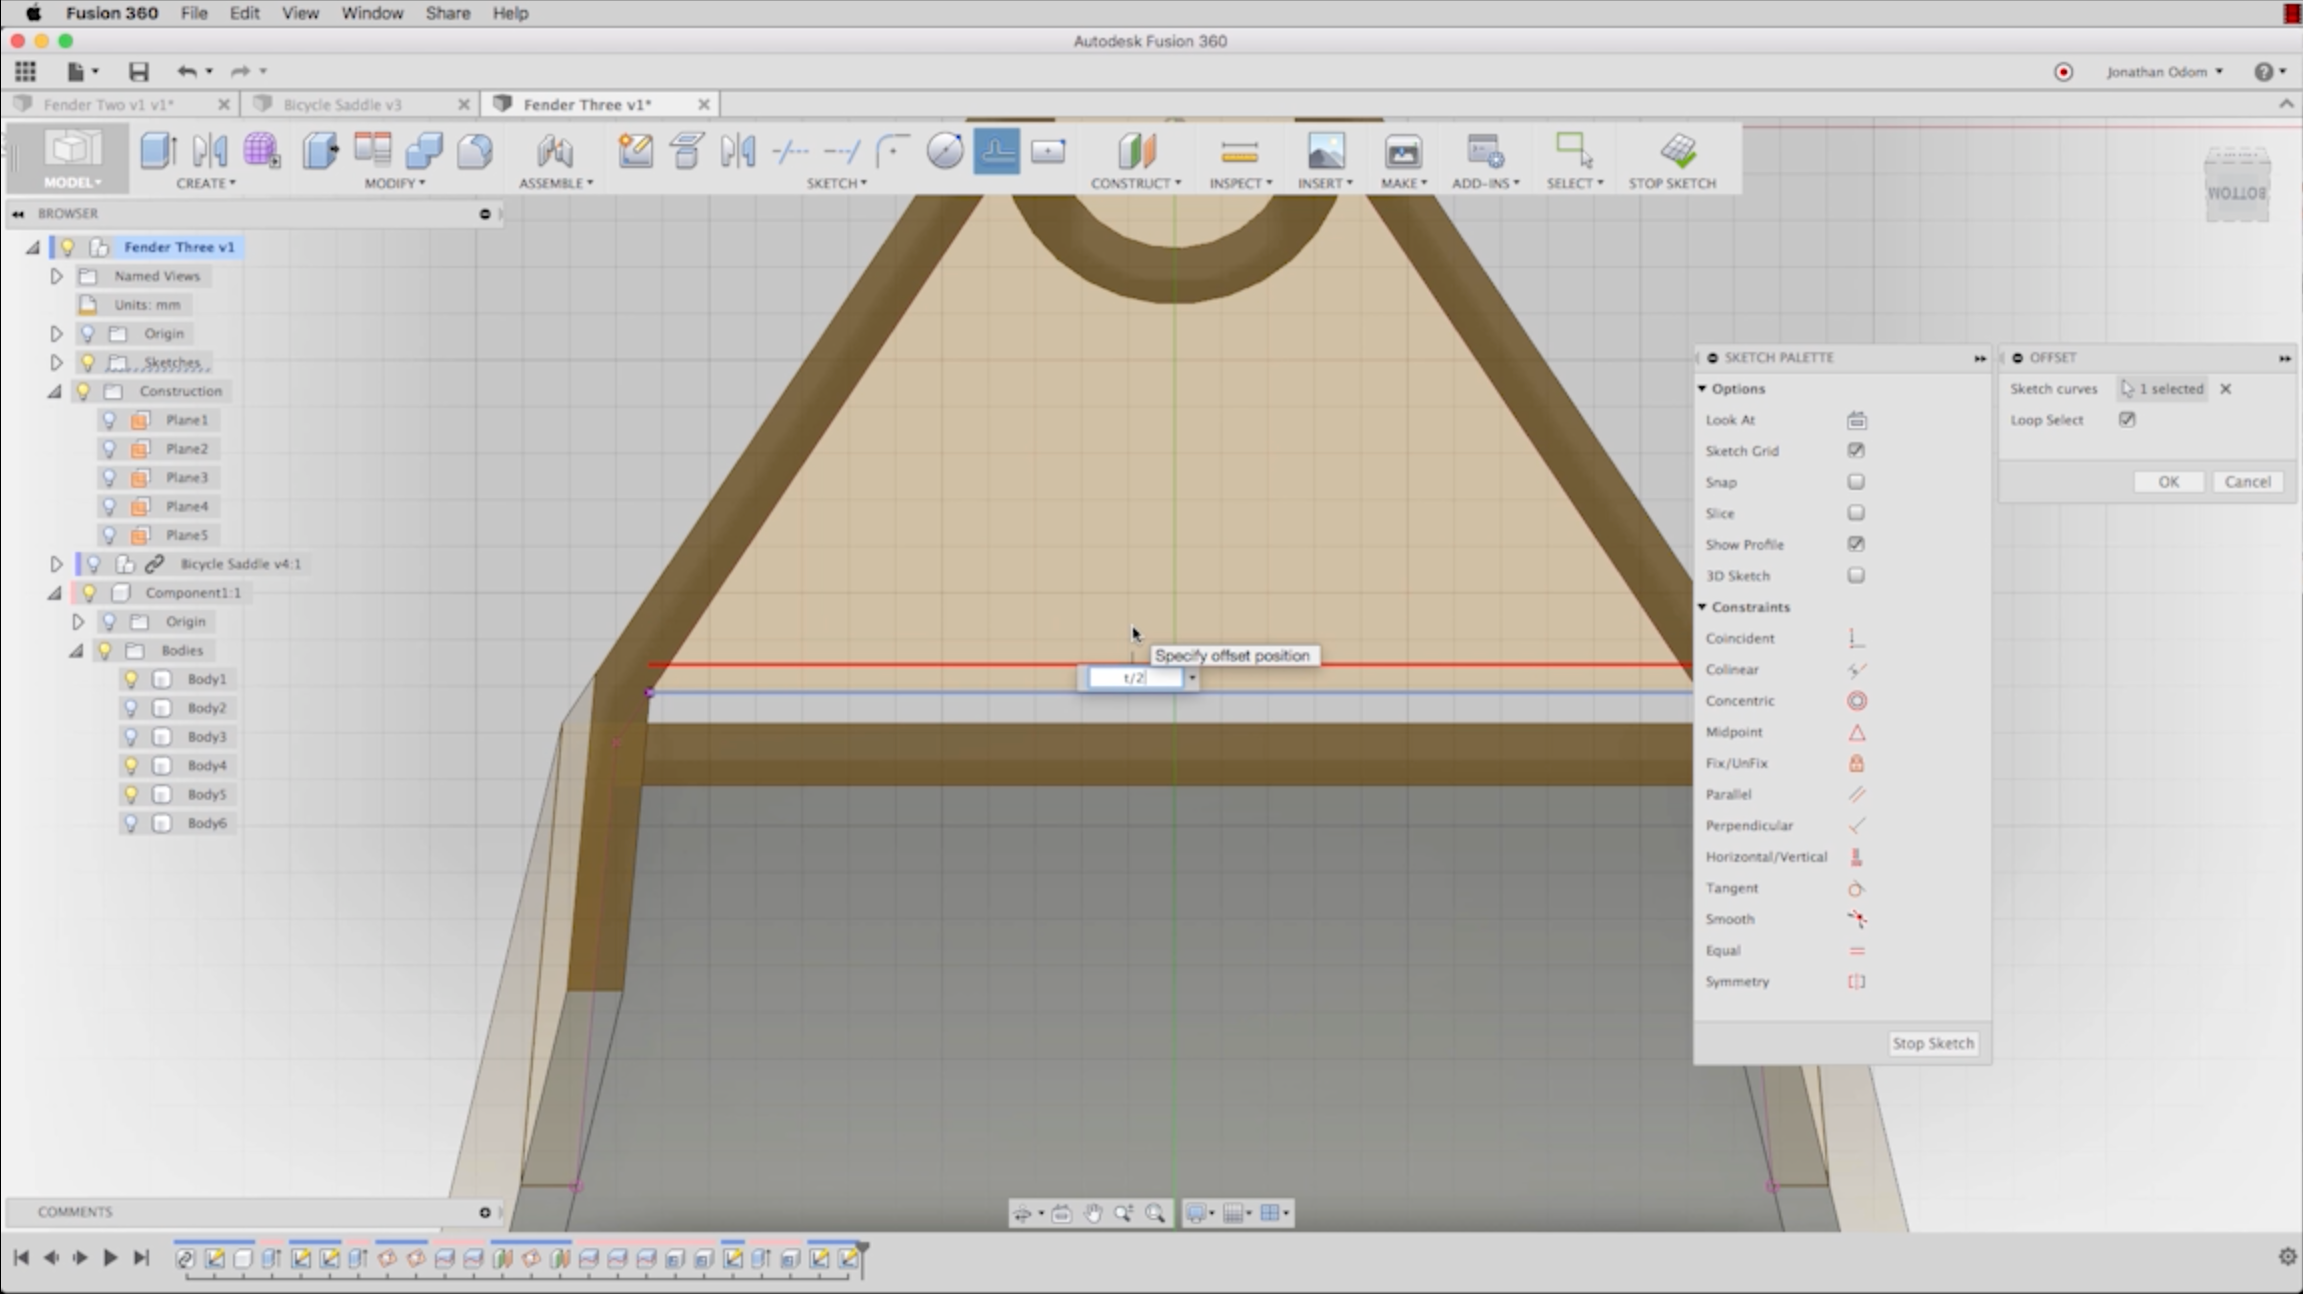
Task: Click the Concentric constraint icon
Action: pyautogui.click(x=1856, y=701)
